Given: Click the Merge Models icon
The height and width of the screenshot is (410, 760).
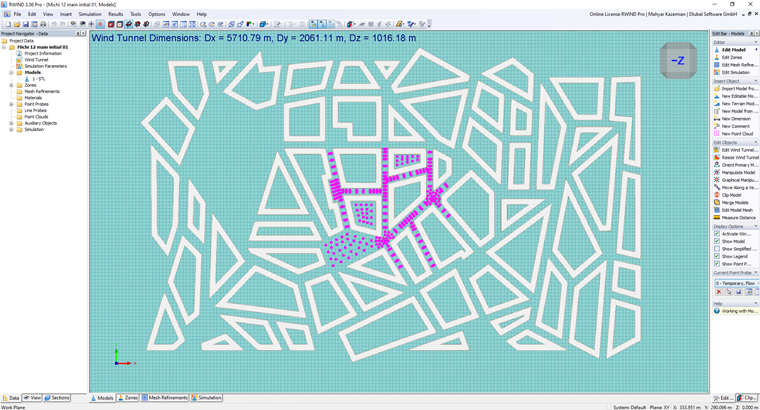Looking at the screenshot, I should 717,203.
